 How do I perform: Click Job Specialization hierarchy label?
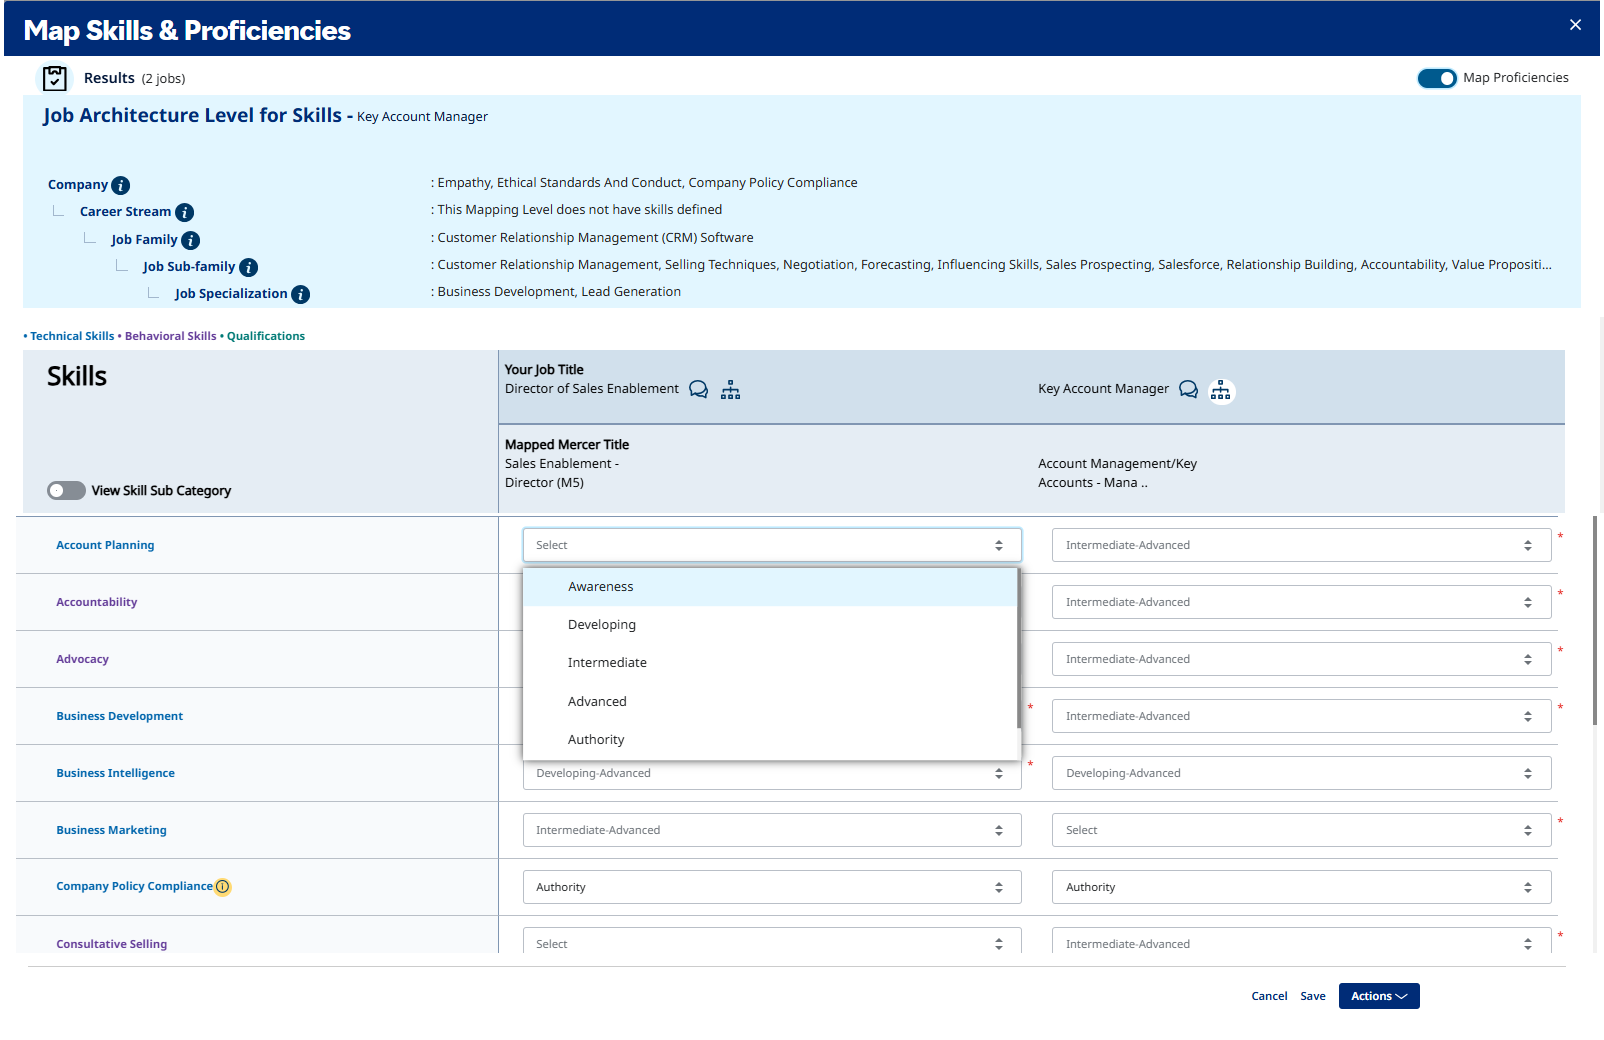click(x=231, y=294)
